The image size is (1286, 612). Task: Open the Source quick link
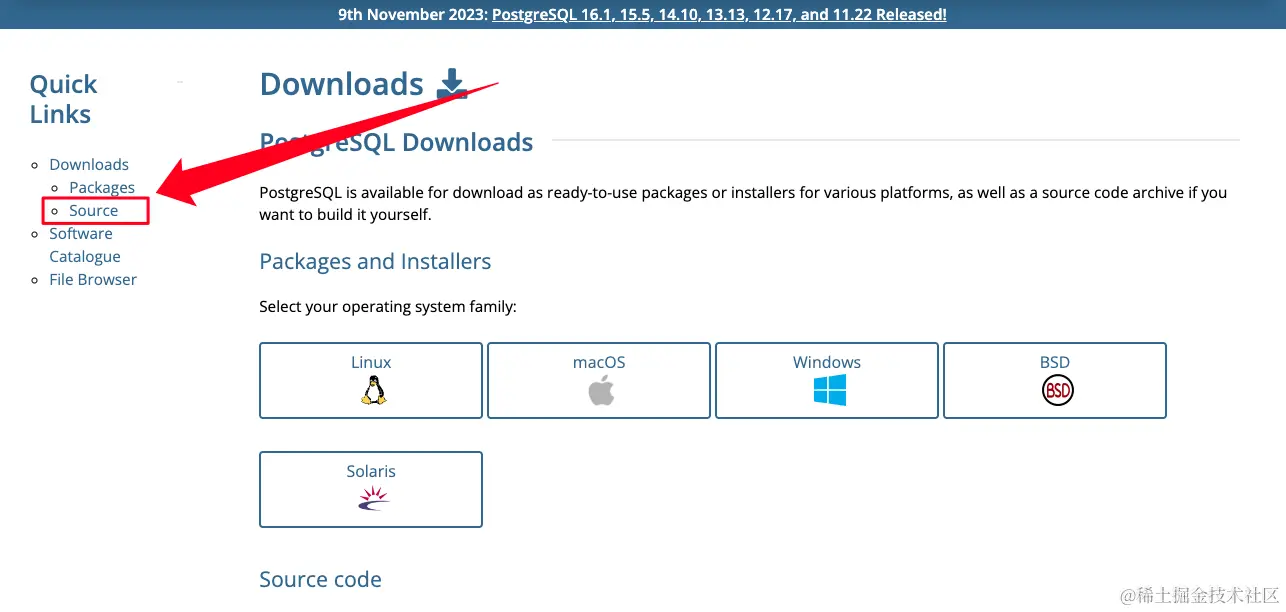(x=94, y=210)
